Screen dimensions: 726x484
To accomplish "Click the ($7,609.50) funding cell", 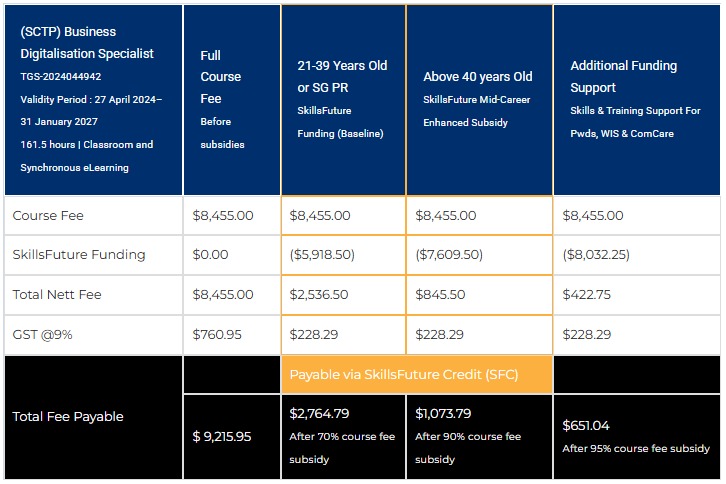I will (449, 255).
